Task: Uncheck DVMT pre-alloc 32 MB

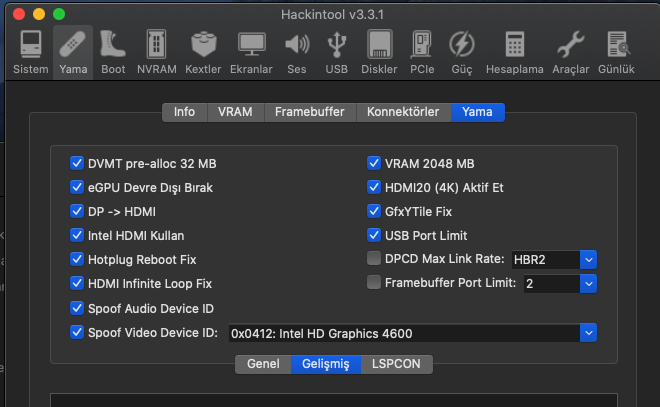Action: point(77,163)
